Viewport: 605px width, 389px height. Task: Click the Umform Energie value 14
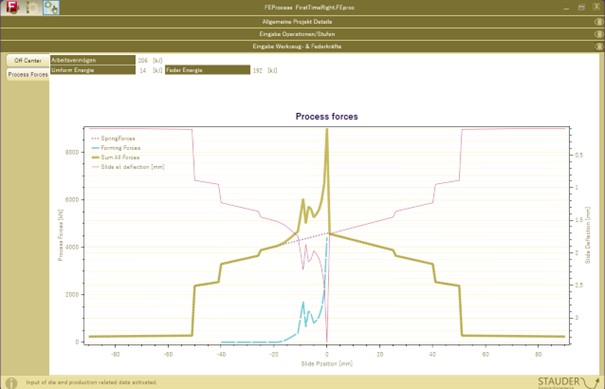click(x=143, y=71)
